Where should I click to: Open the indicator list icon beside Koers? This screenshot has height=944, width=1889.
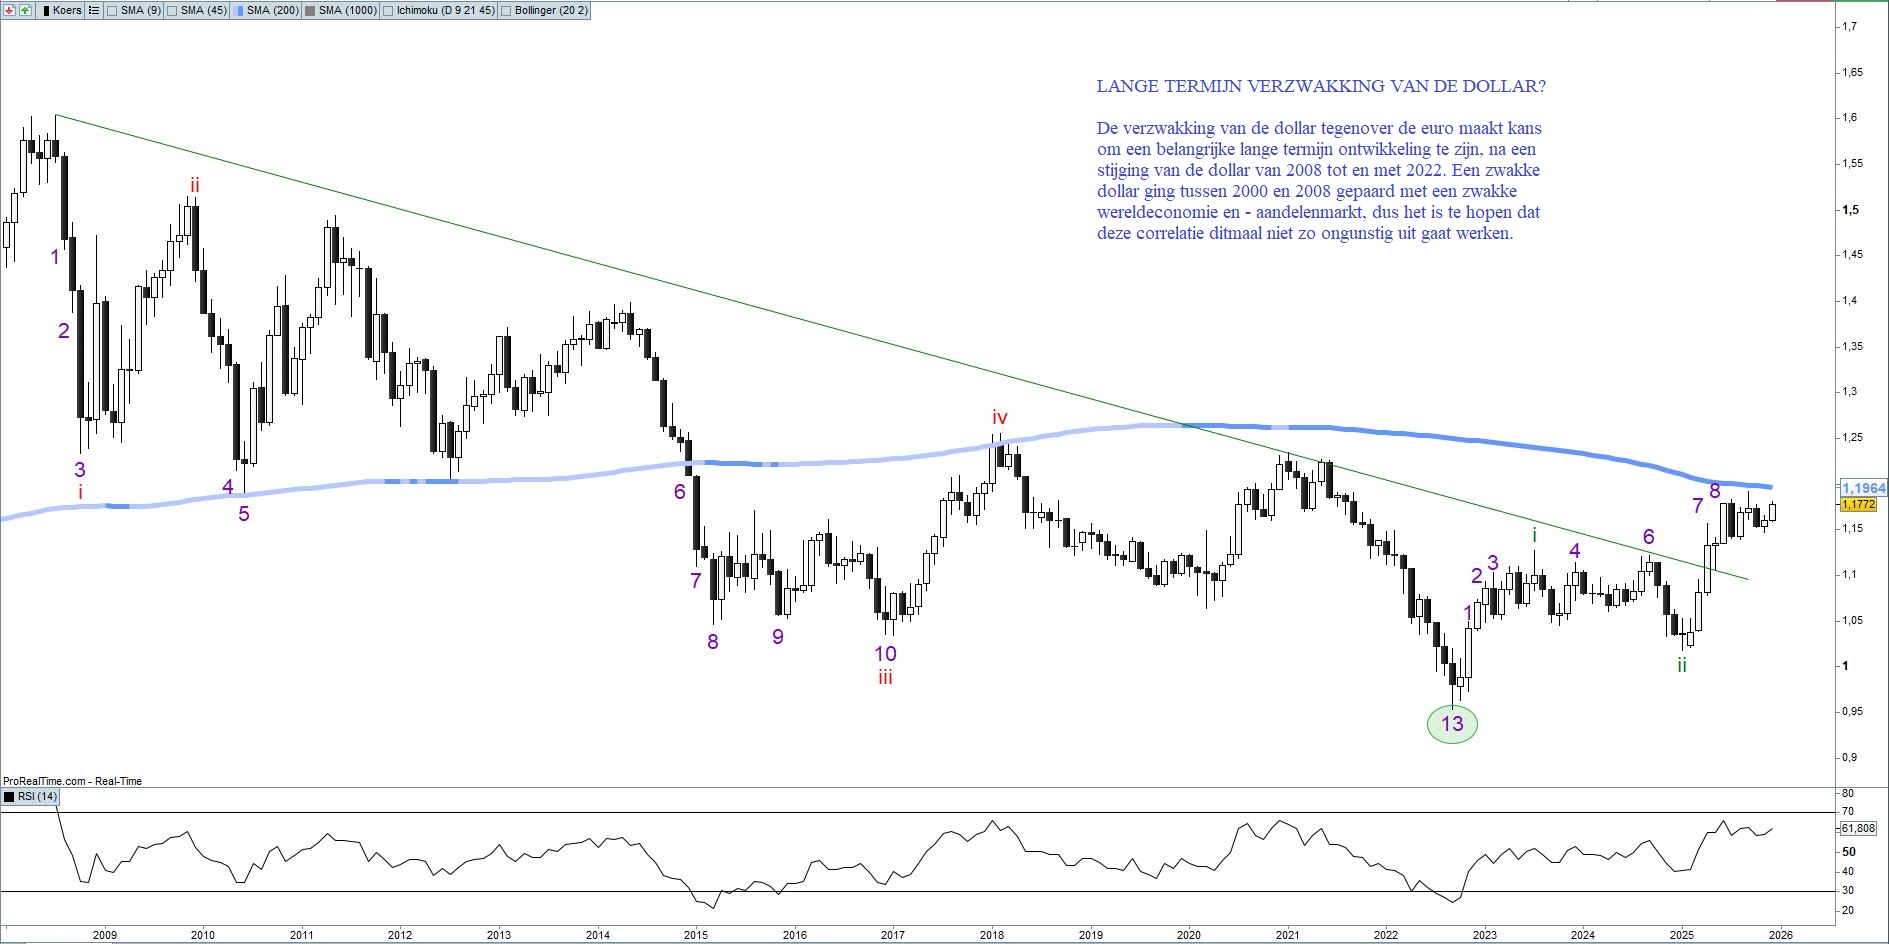click(x=94, y=10)
